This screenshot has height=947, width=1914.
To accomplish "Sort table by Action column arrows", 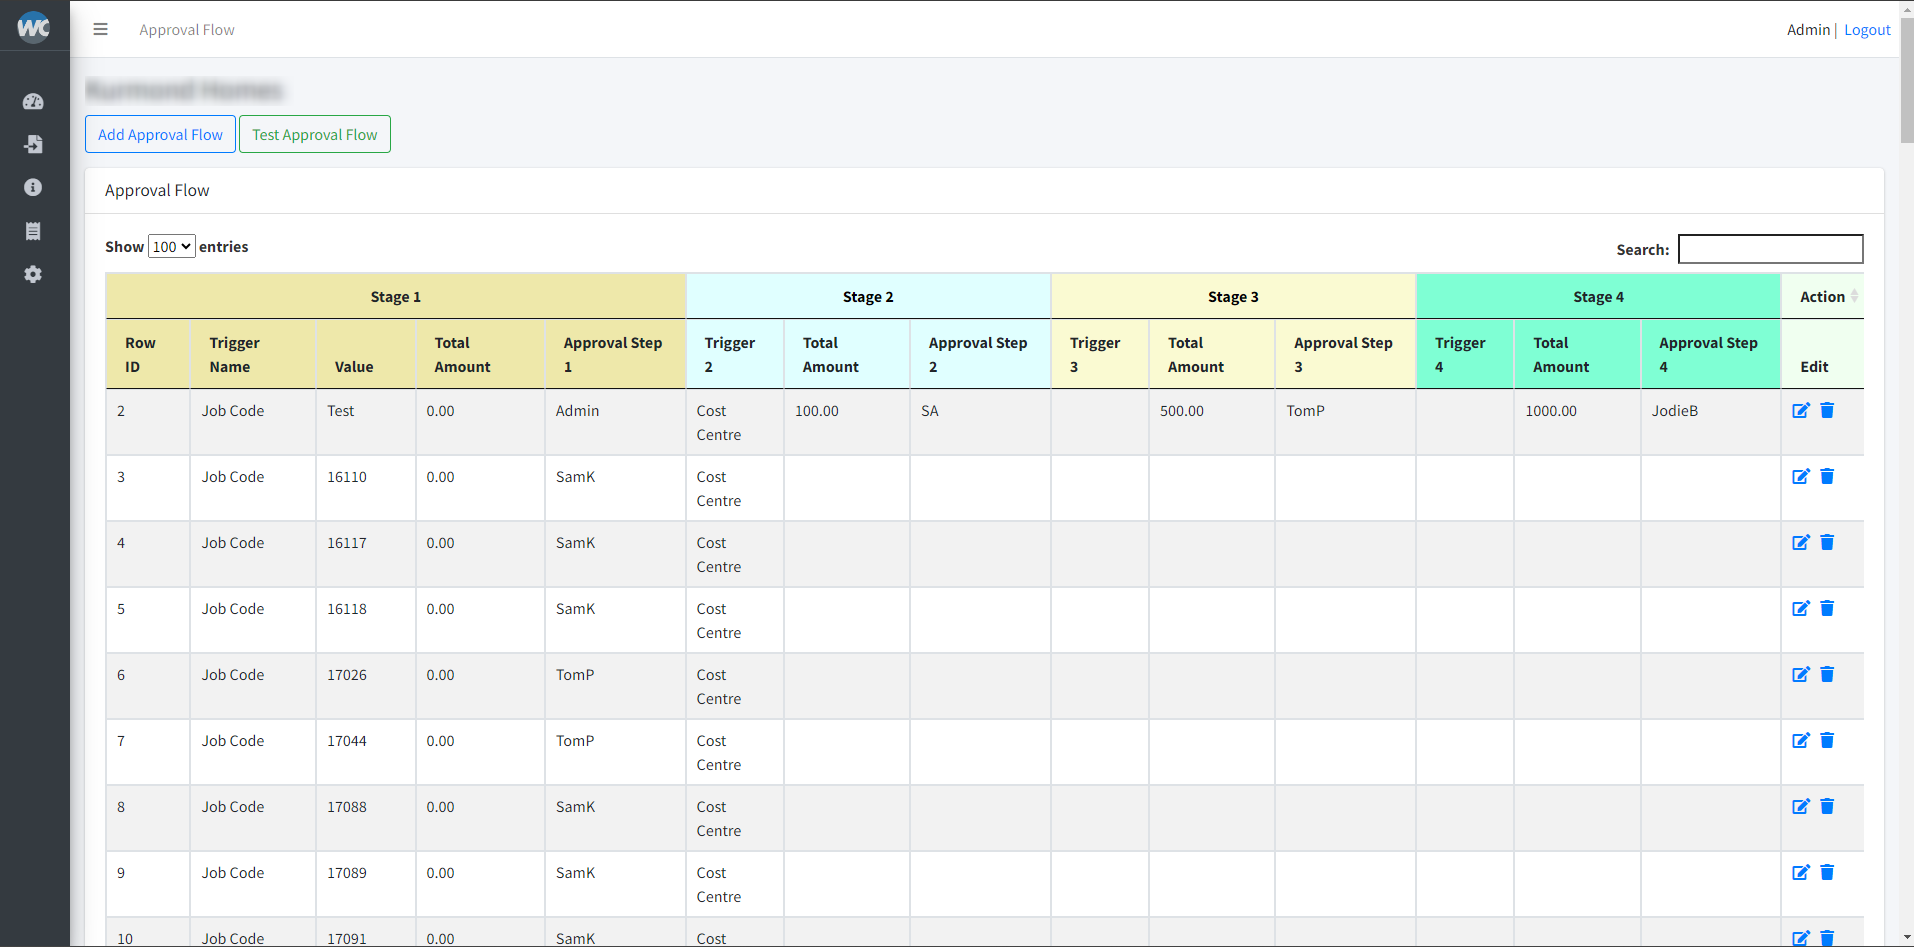I will (1854, 296).
